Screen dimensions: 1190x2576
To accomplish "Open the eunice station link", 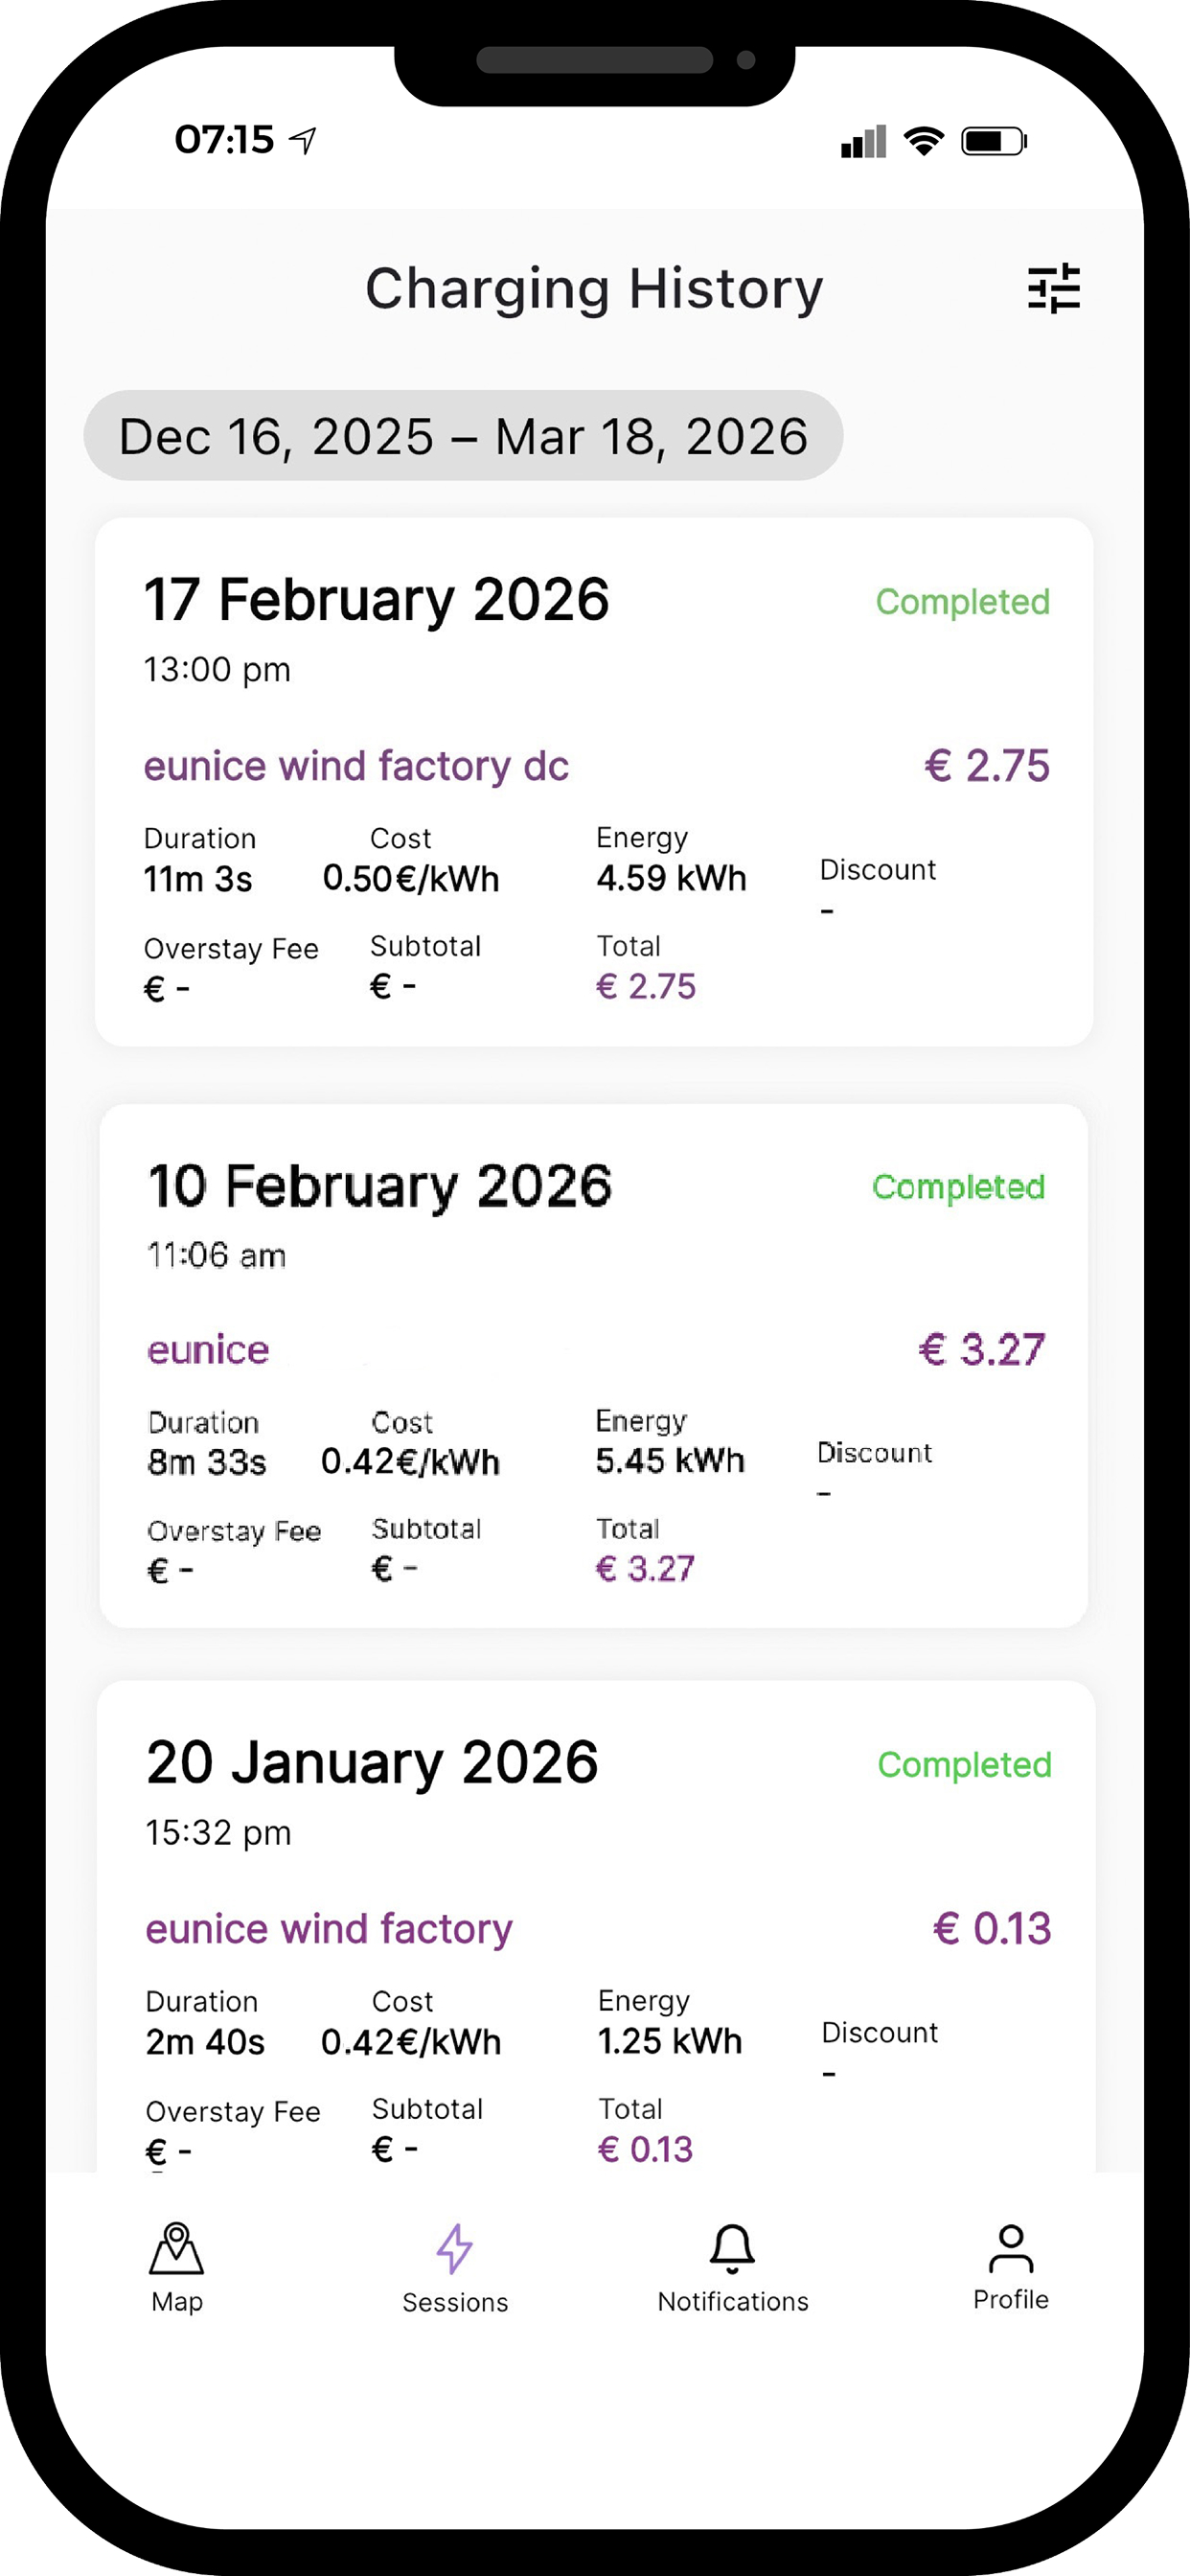I will point(208,1350).
